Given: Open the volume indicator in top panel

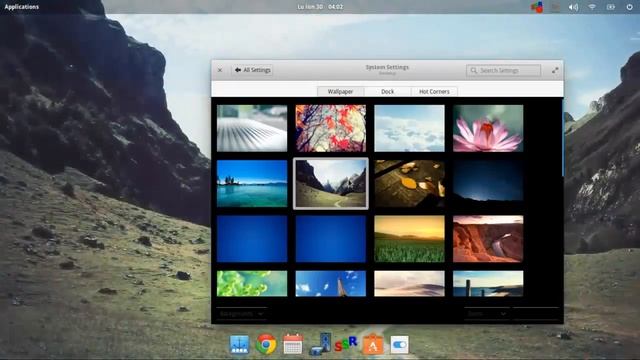Looking at the screenshot, I should pos(573,7).
